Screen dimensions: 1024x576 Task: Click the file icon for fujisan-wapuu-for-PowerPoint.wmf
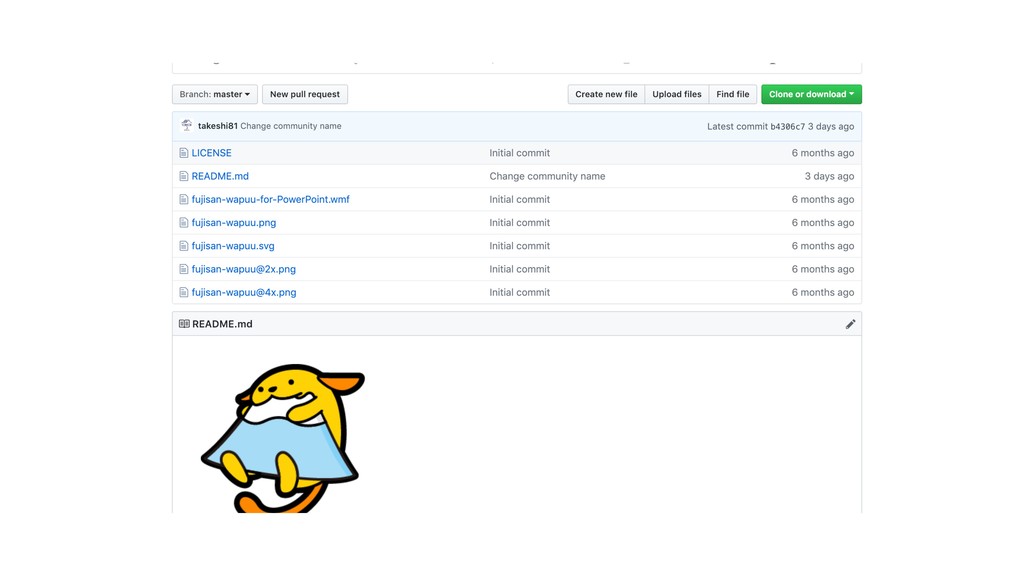(184, 199)
